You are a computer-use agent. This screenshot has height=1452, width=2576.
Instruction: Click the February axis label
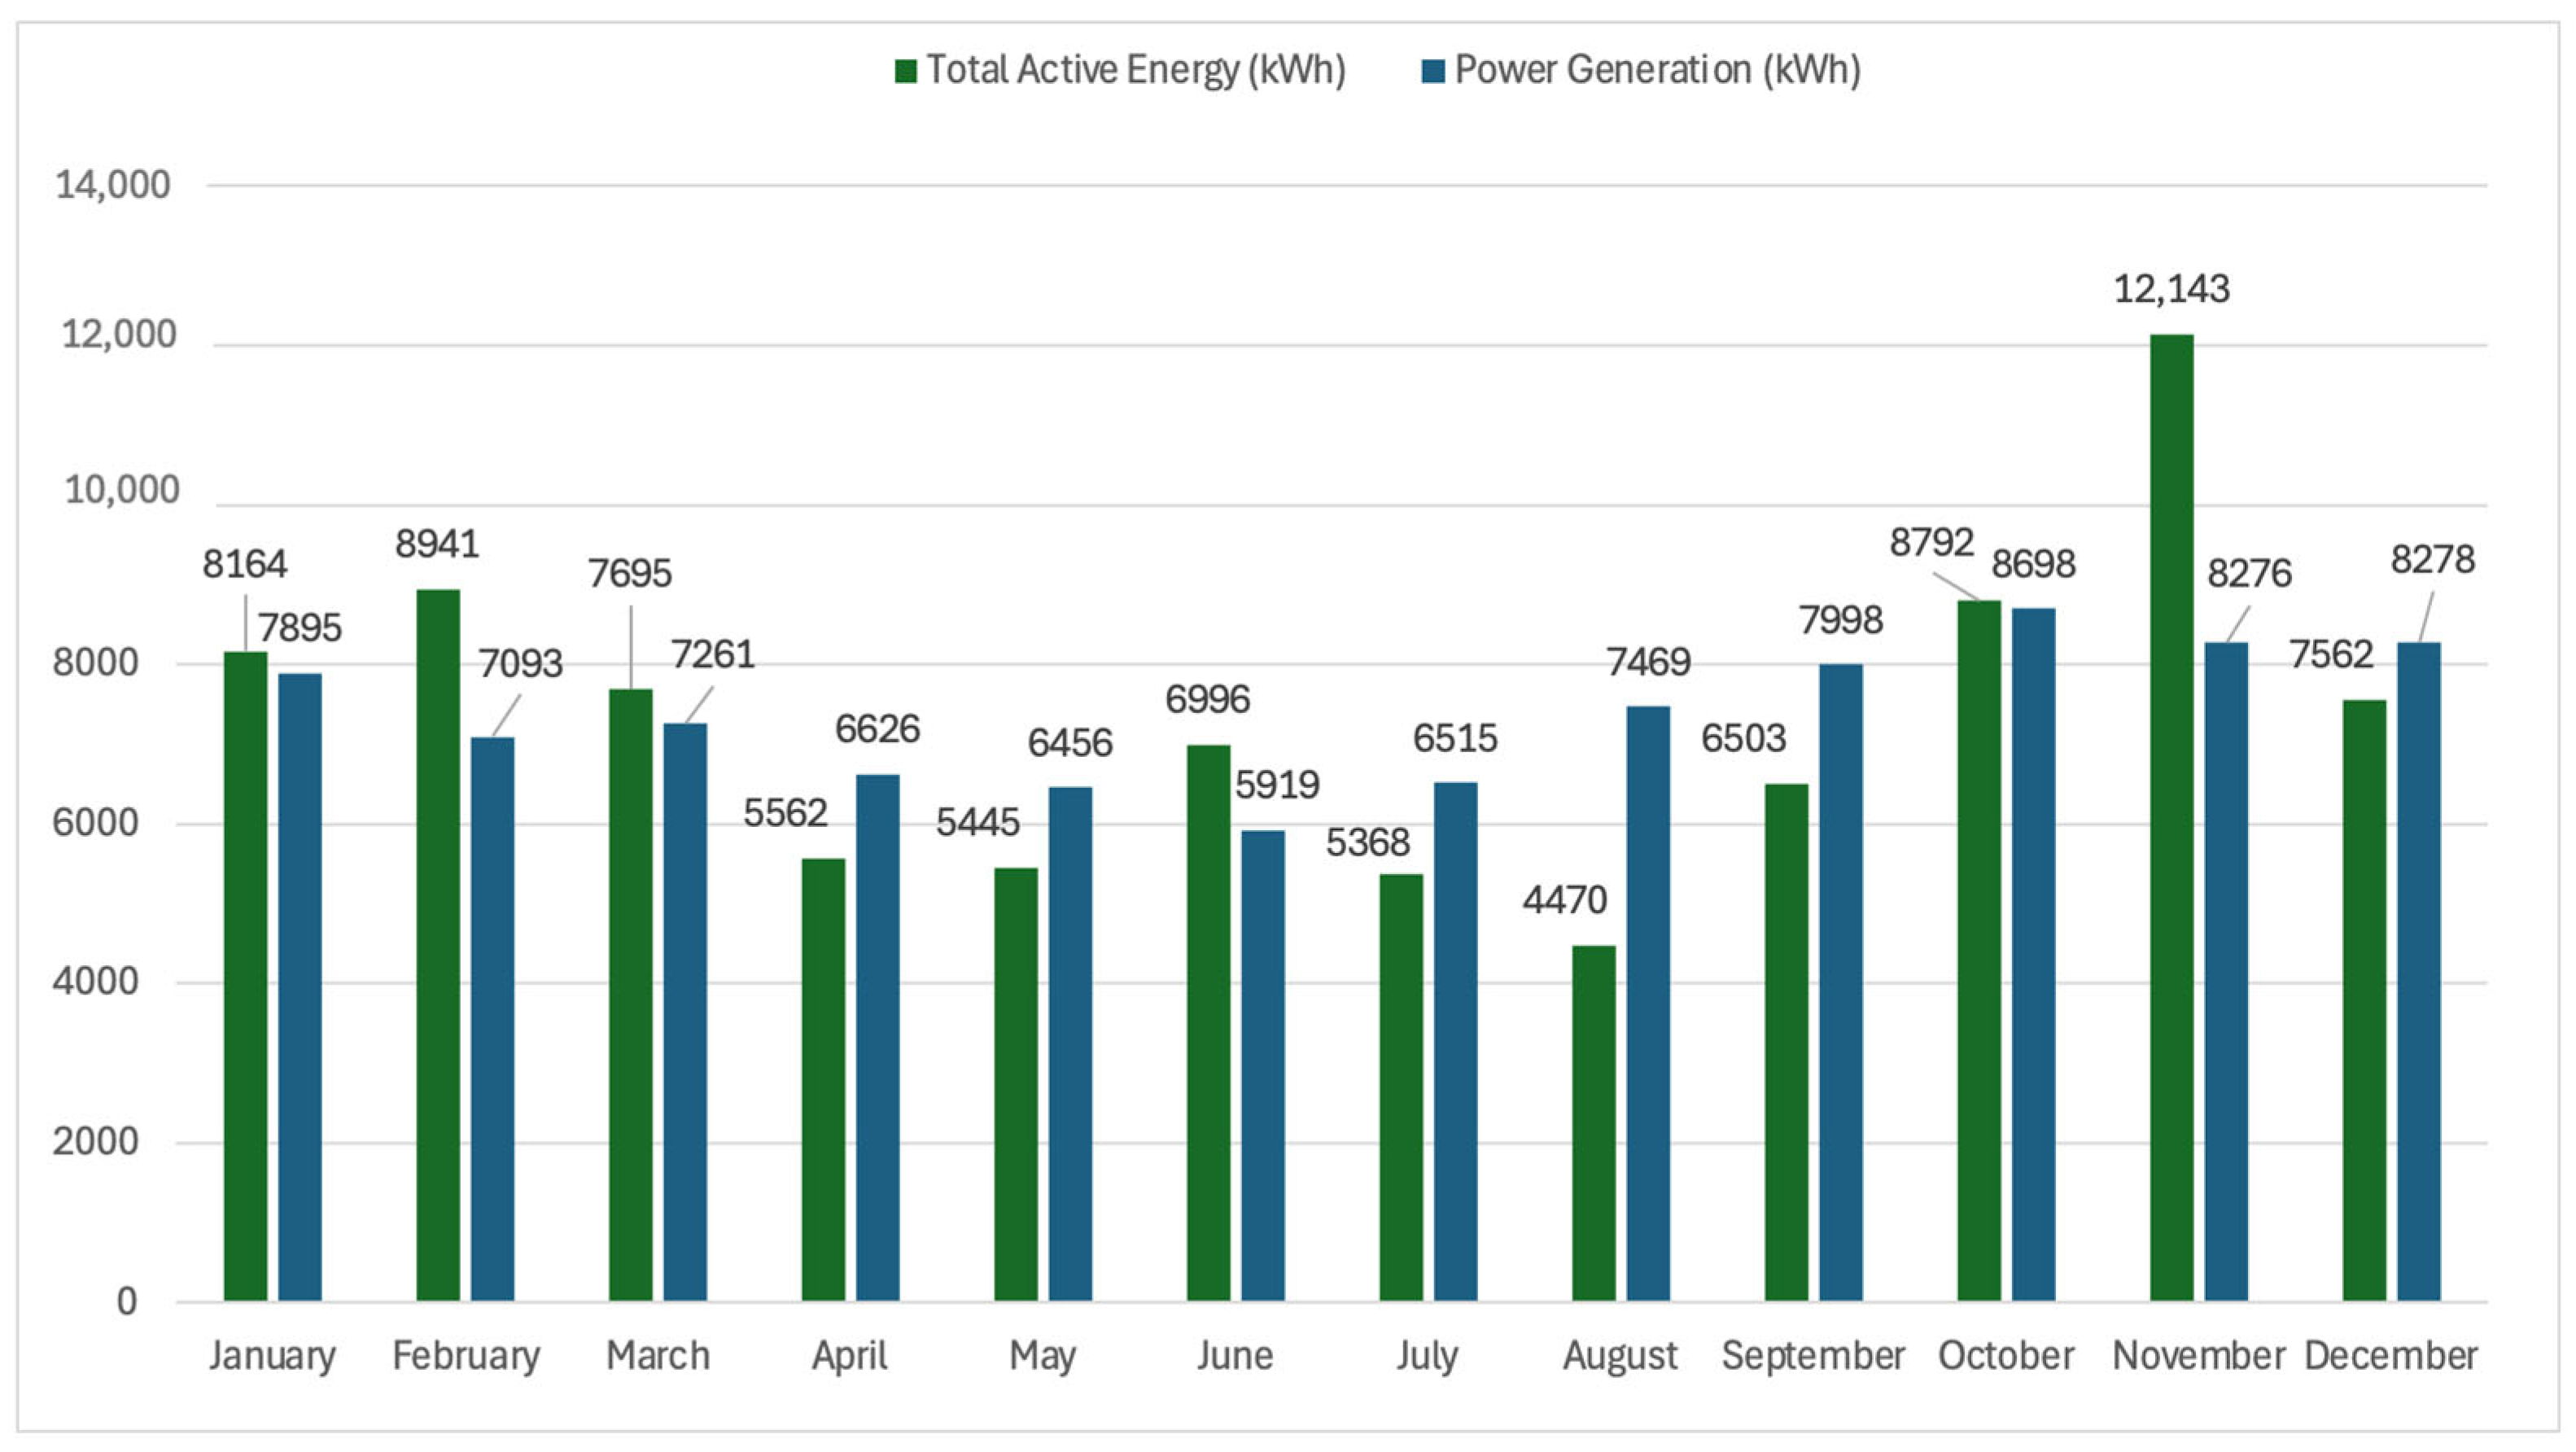(466, 1357)
